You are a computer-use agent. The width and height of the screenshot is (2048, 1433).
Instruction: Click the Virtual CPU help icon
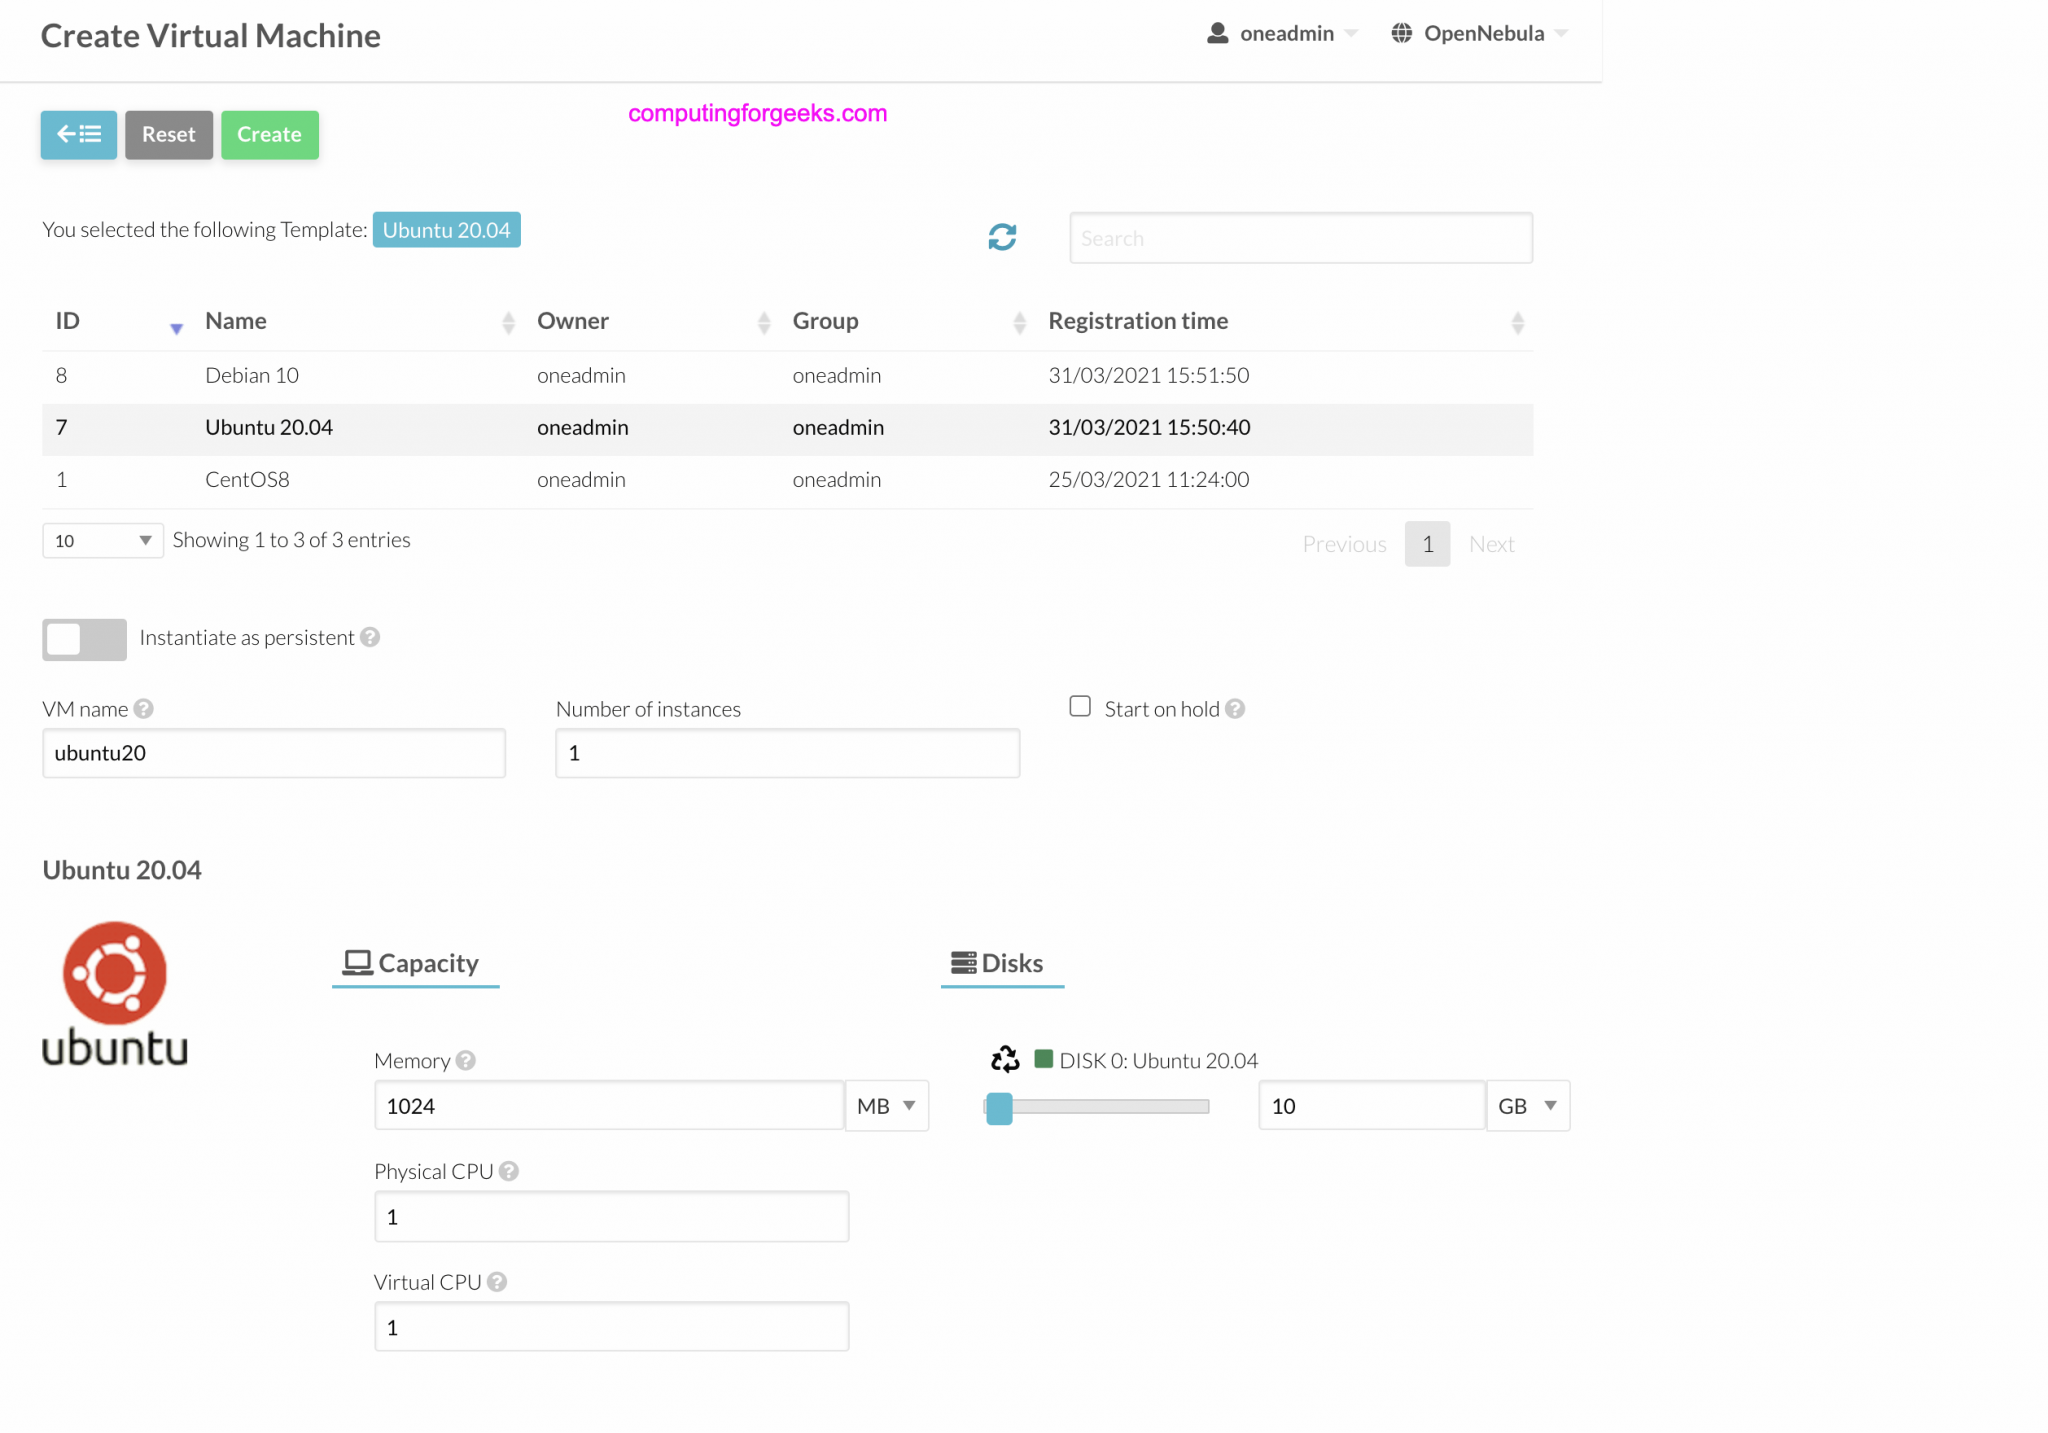coord(497,1282)
